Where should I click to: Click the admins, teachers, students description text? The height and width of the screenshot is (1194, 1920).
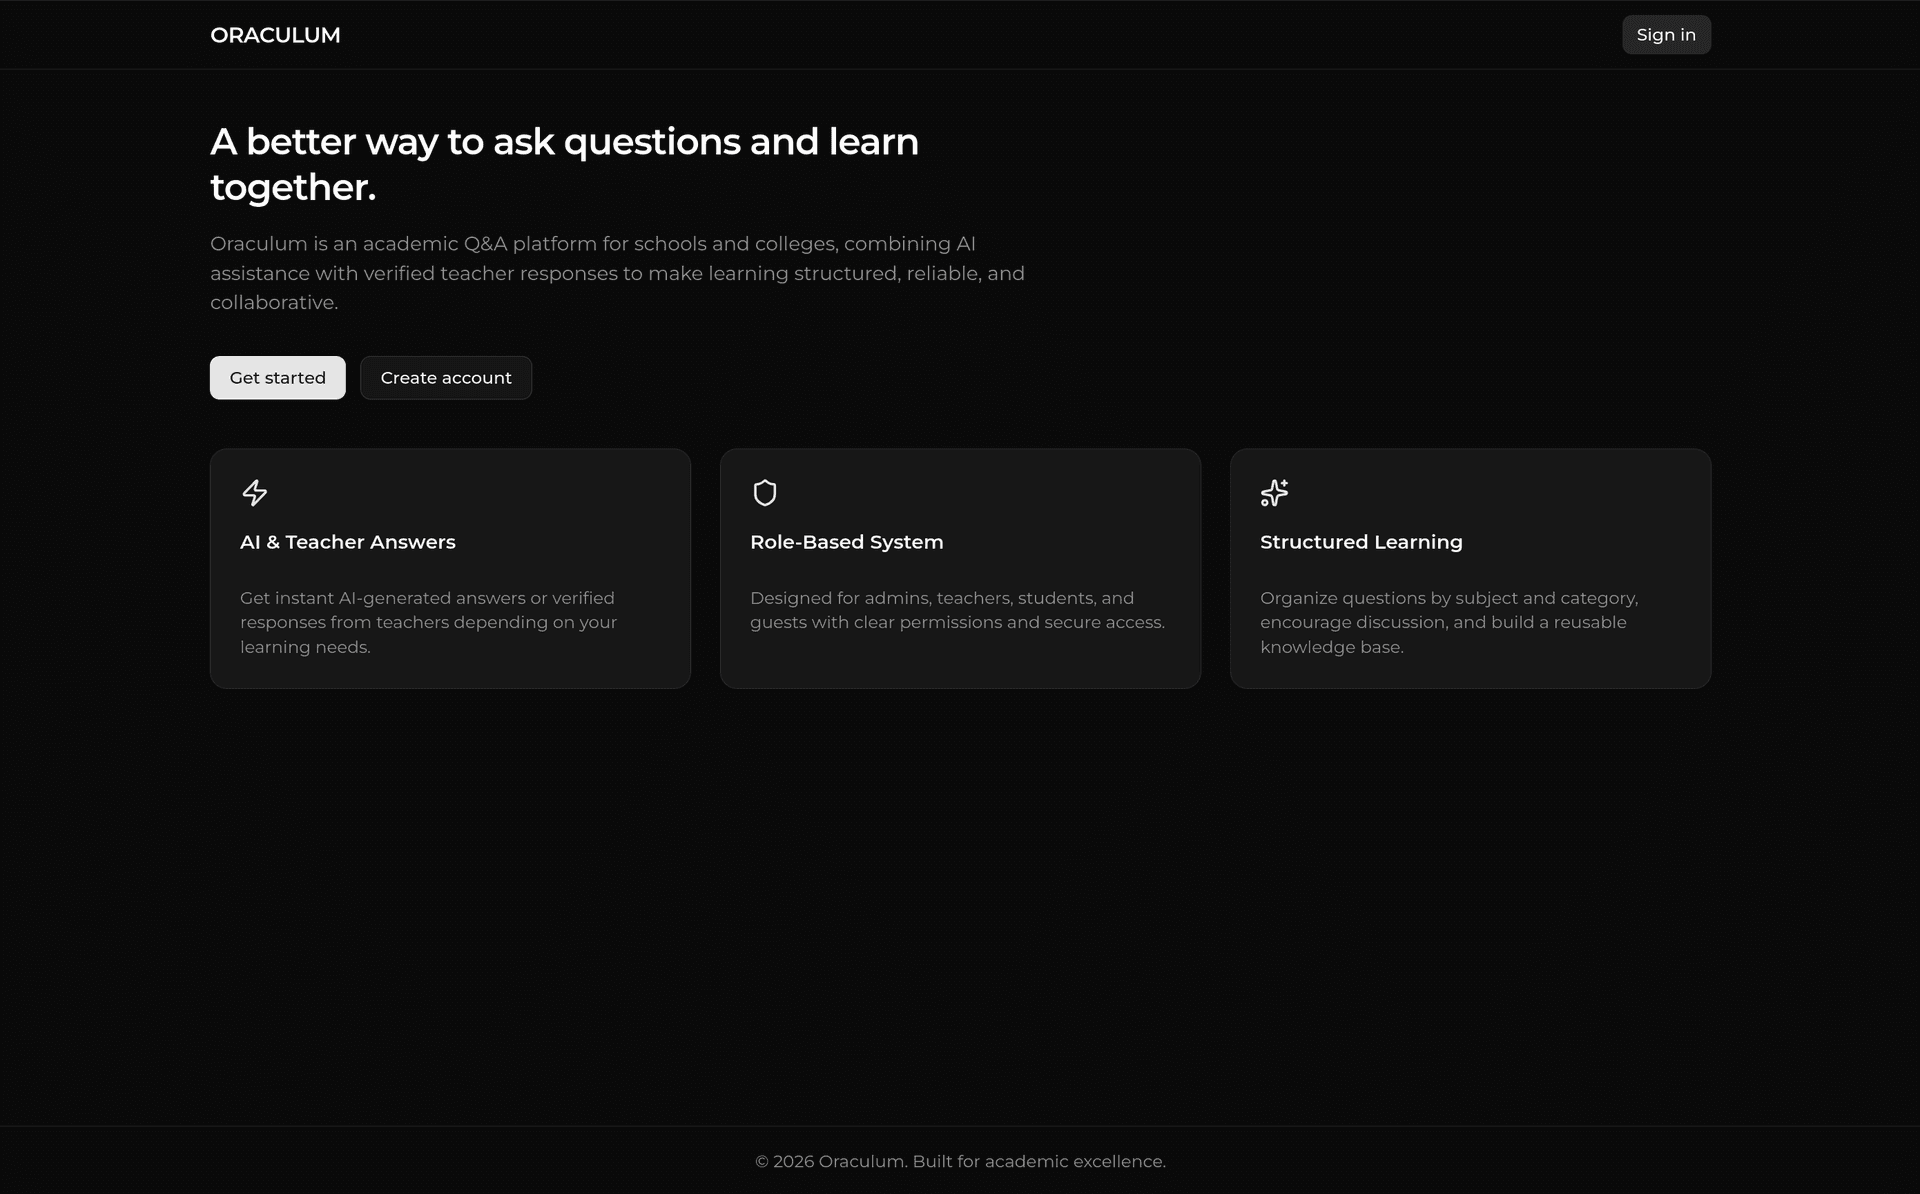957,610
